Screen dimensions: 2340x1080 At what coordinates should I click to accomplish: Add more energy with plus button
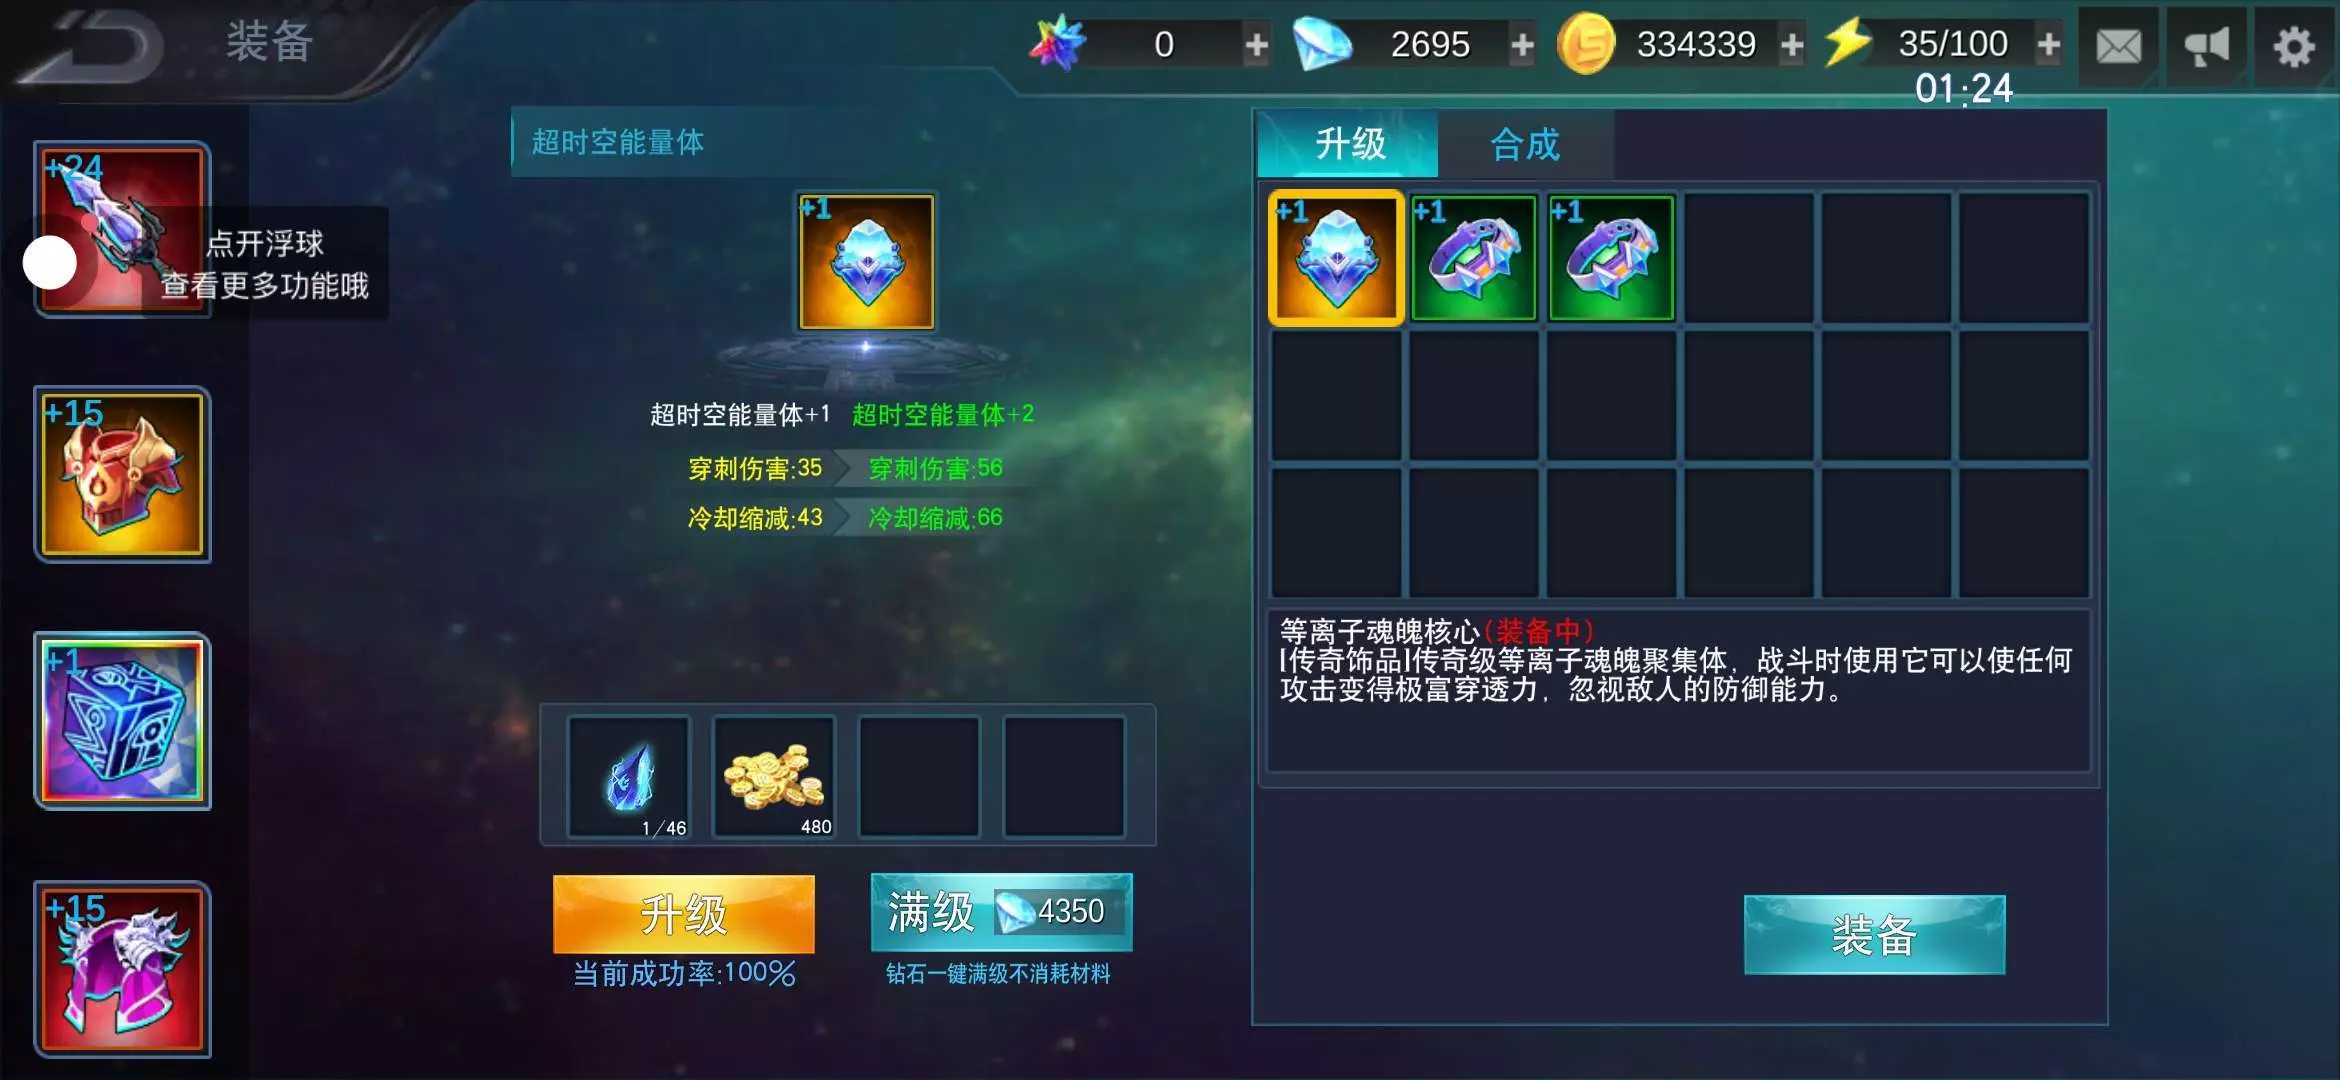tap(2048, 44)
